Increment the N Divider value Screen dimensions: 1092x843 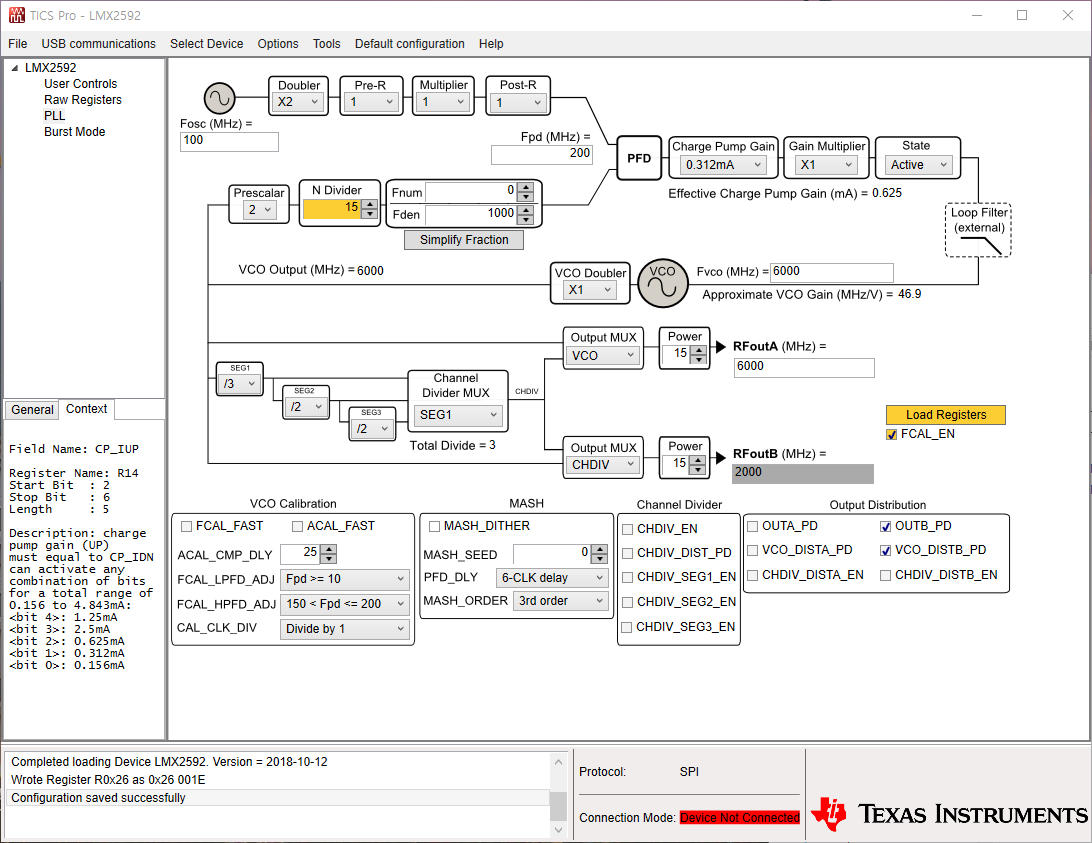point(370,204)
